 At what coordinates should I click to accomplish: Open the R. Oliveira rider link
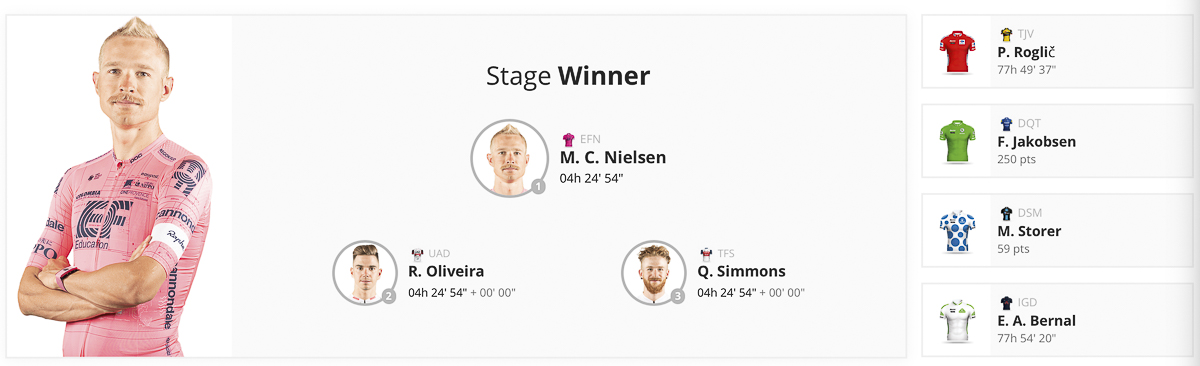pyautogui.click(x=447, y=271)
